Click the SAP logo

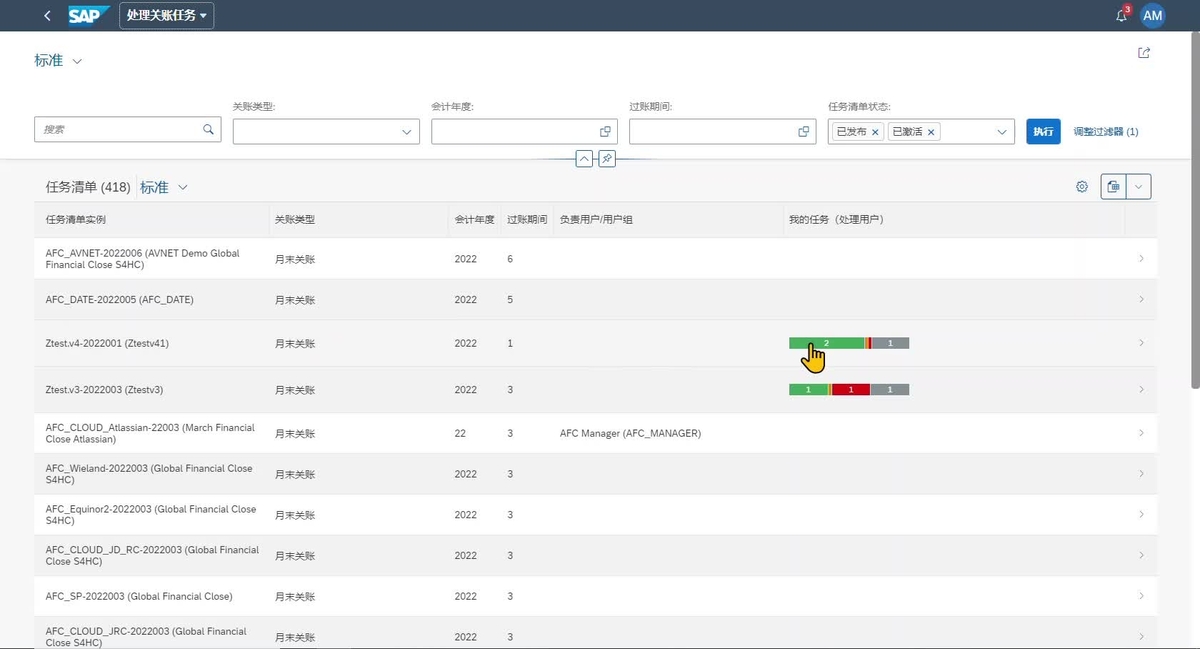(89, 16)
